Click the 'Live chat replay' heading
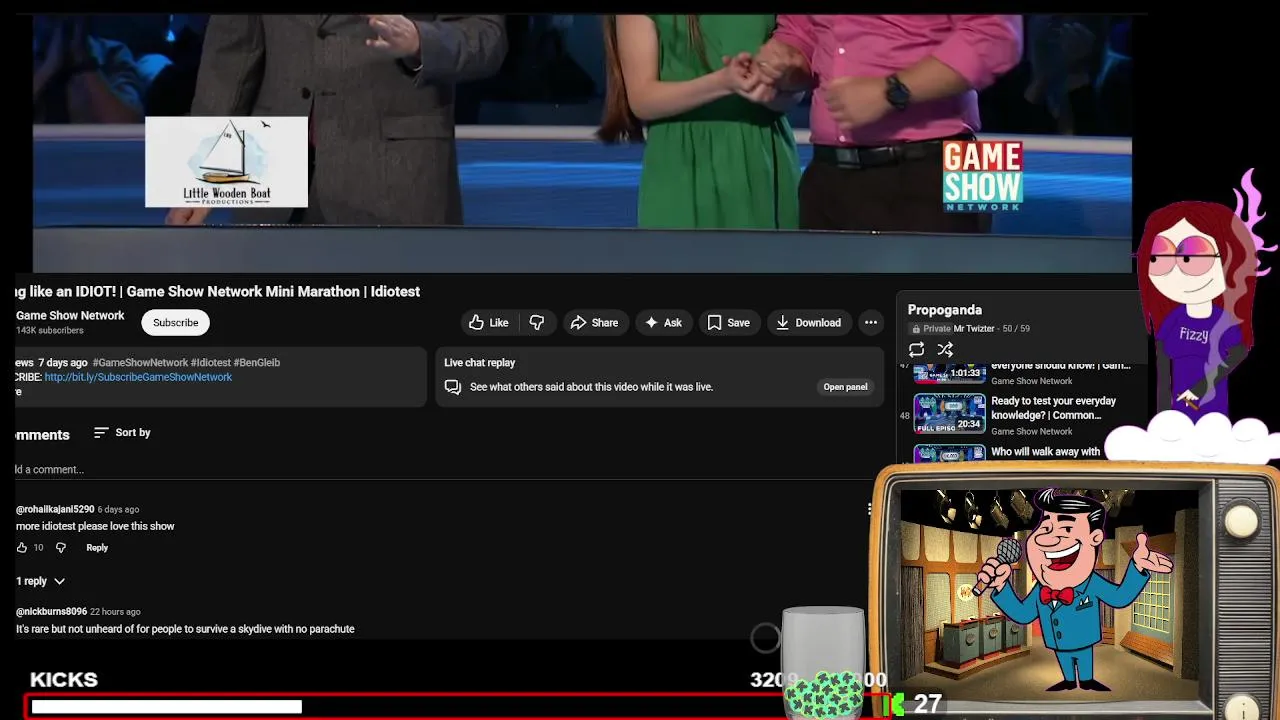 pos(479,363)
